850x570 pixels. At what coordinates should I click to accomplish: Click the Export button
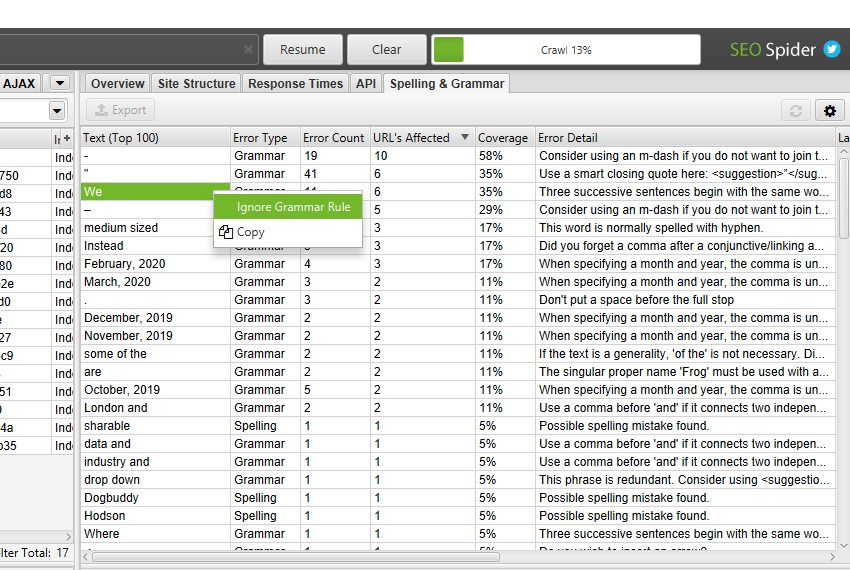click(119, 110)
